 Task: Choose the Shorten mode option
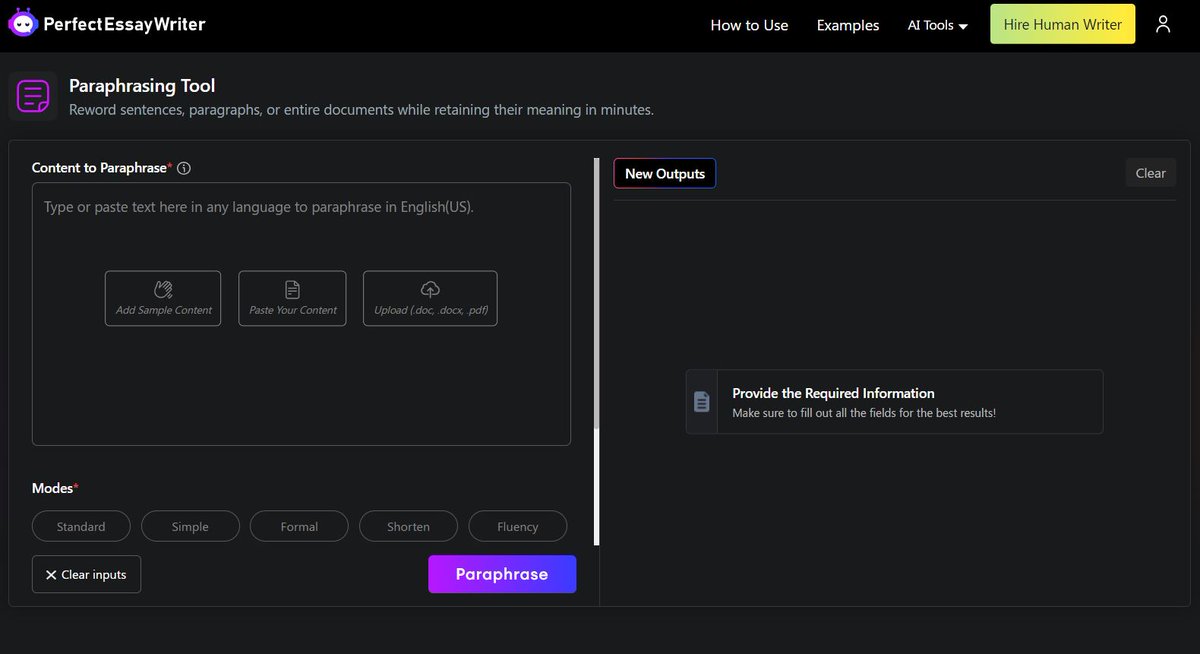click(x=408, y=526)
